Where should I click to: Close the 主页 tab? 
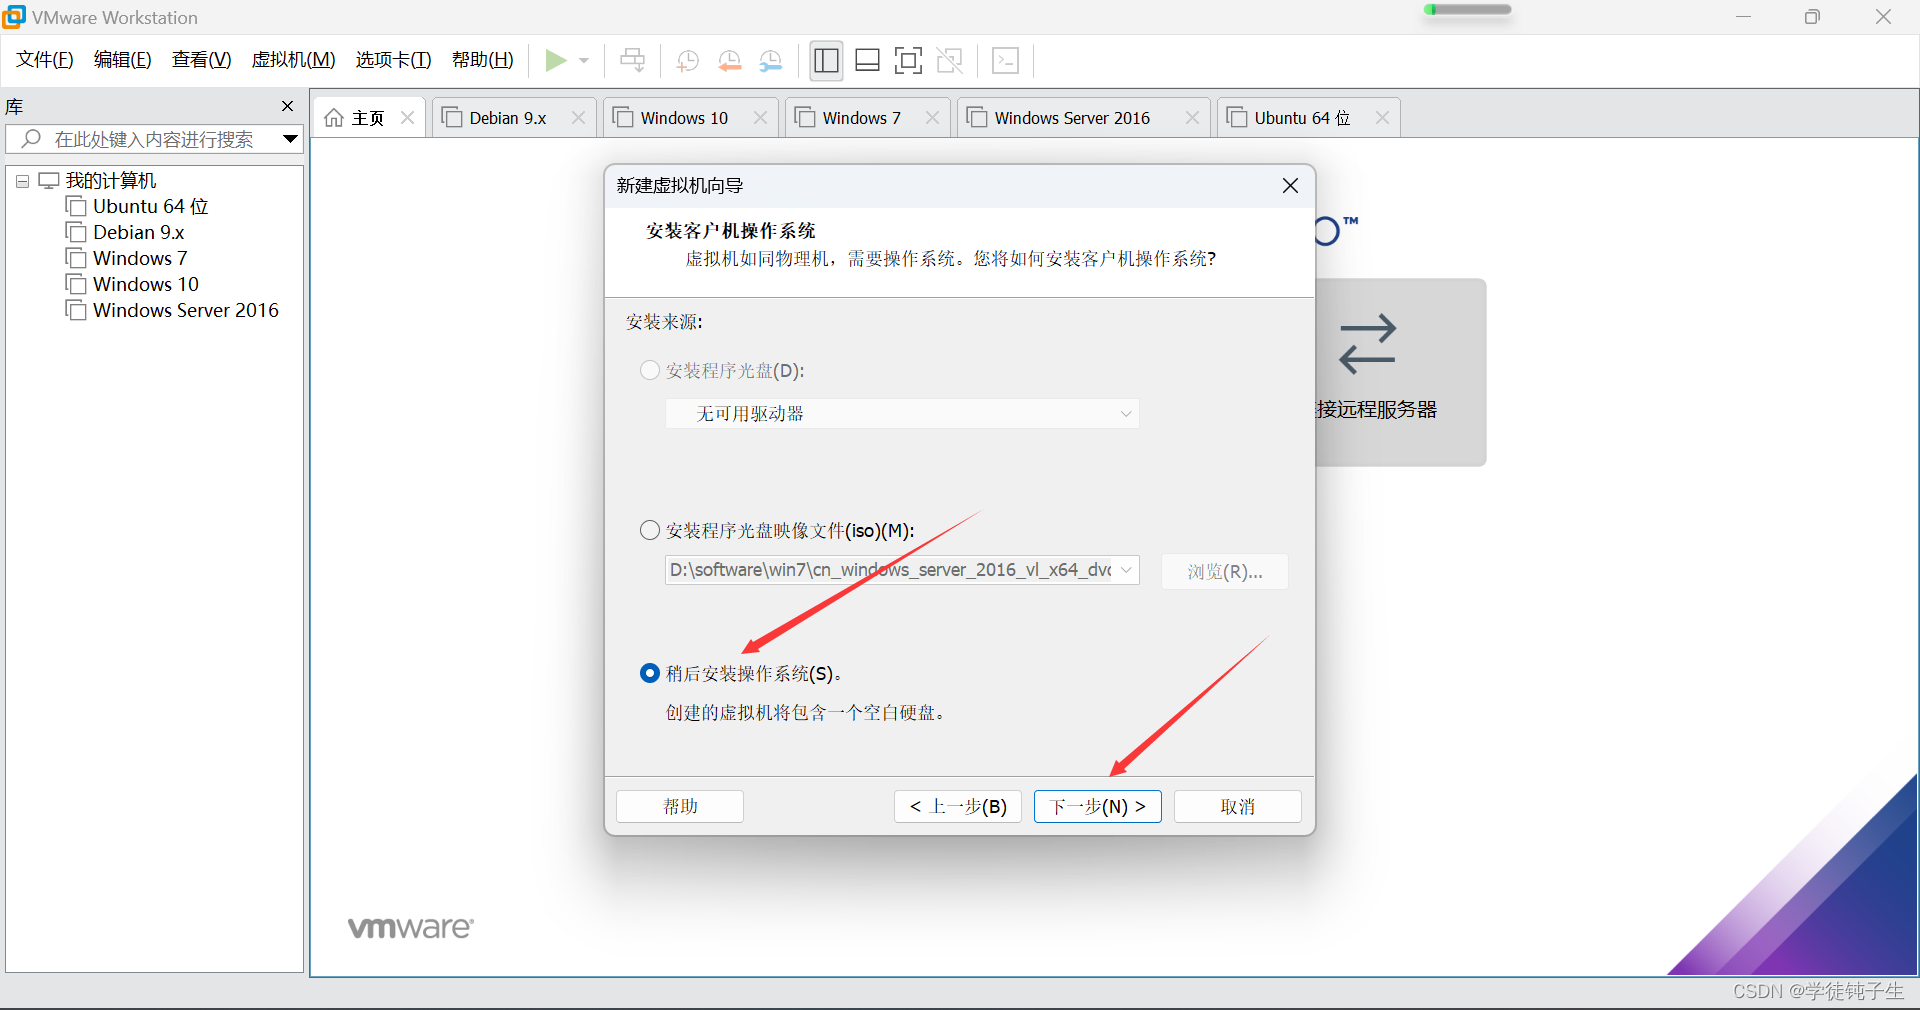(407, 118)
